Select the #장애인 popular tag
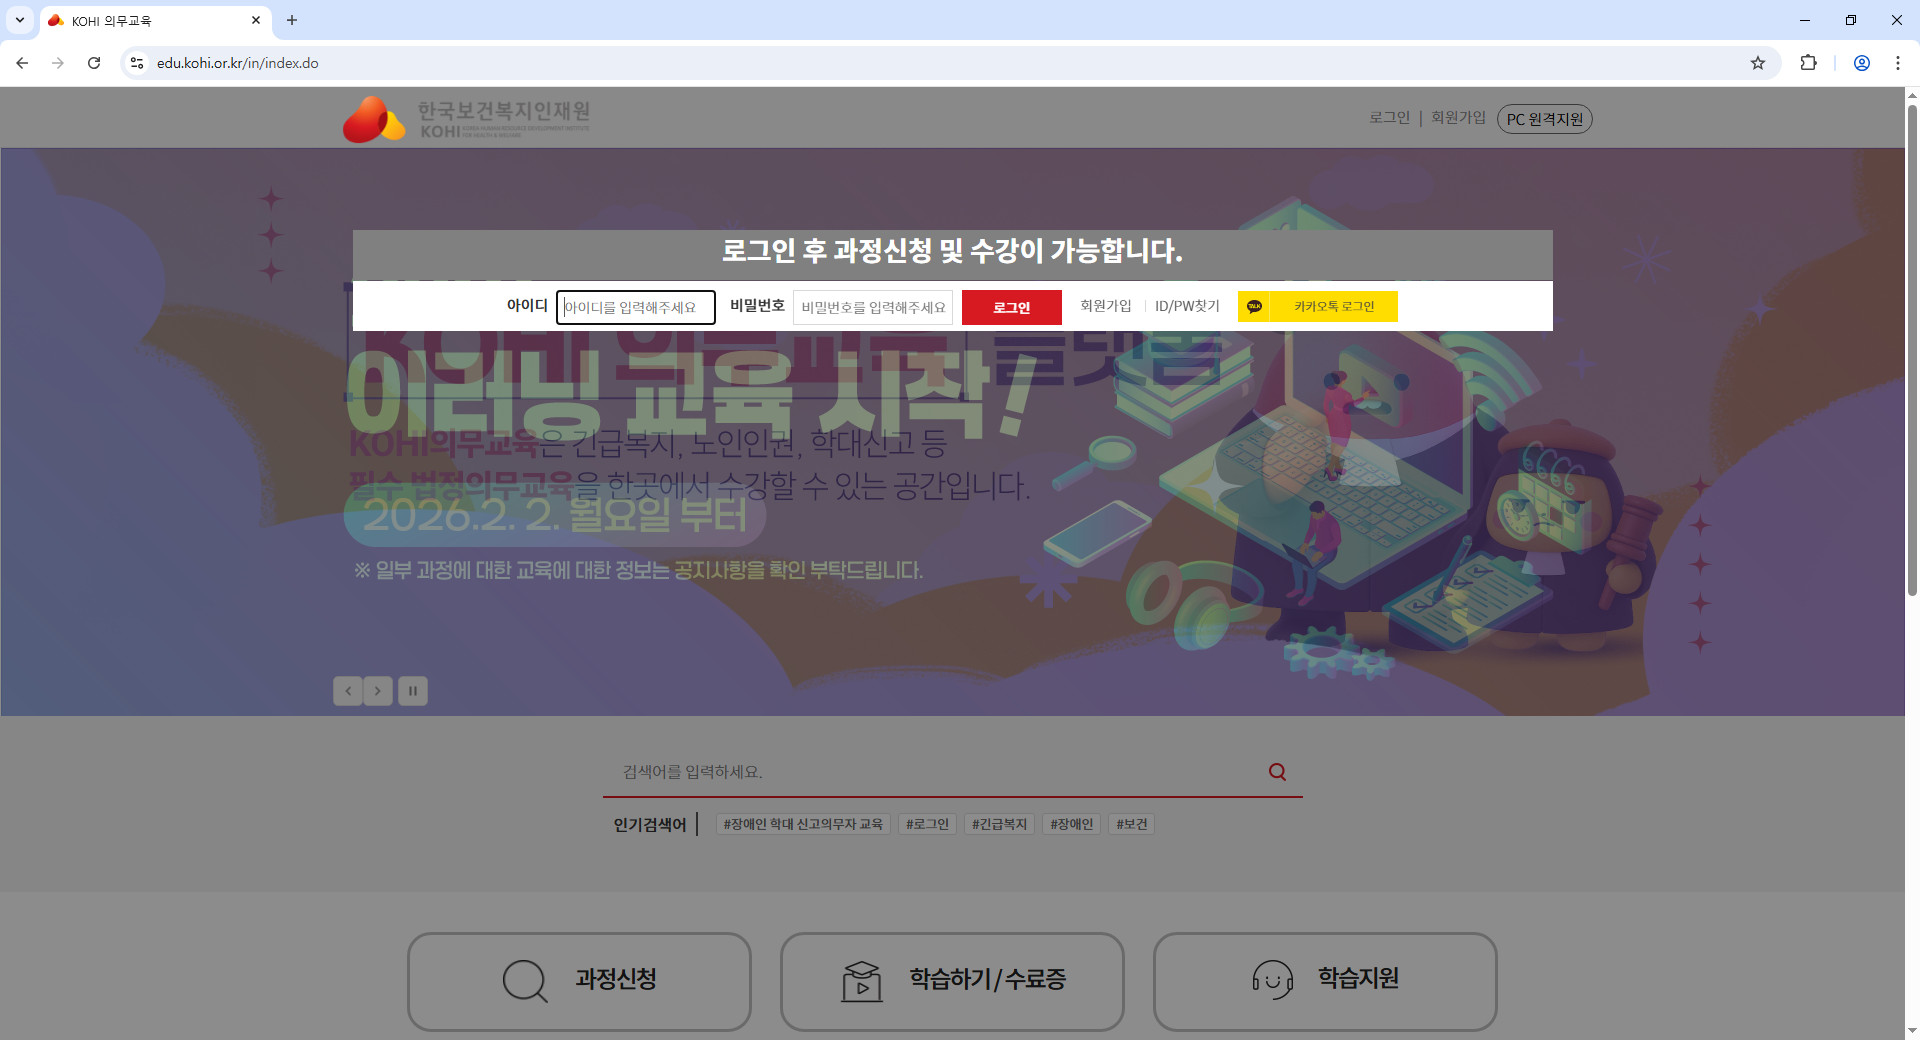Viewport: 1920px width, 1040px height. (1071, 824)
